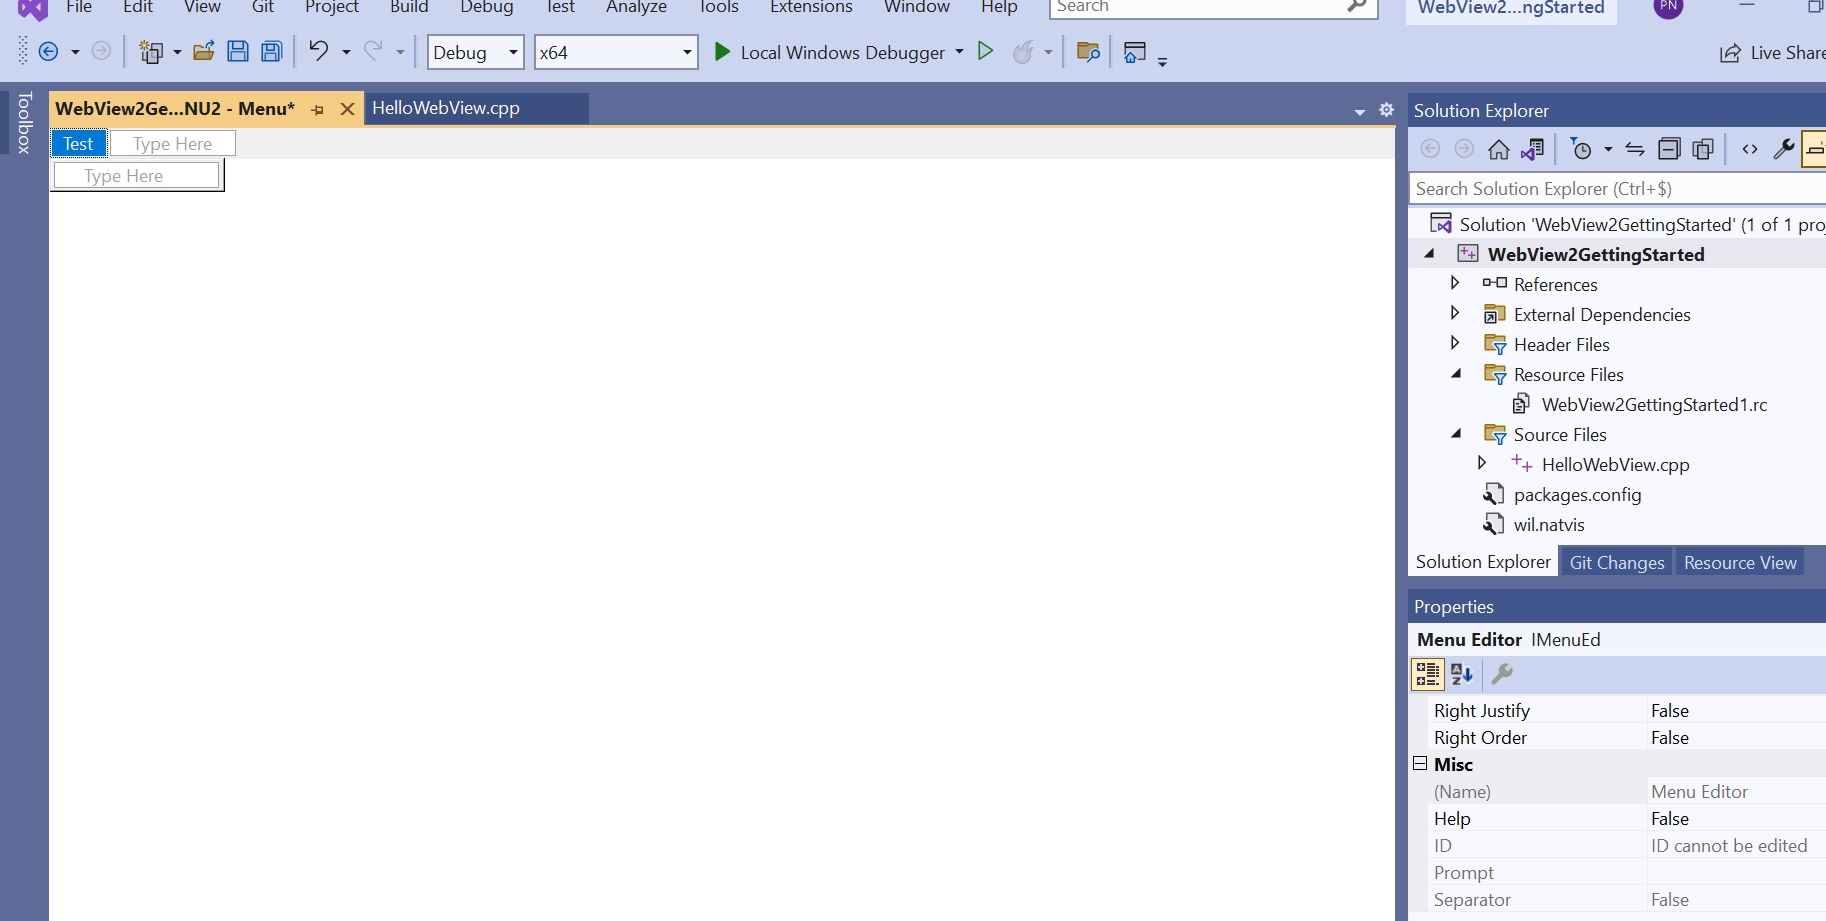The height and width of the screenshot is (921, 1826).
Task: Open Local Windows Debugger target dropdown arrow
Action: tap(959, 51)
